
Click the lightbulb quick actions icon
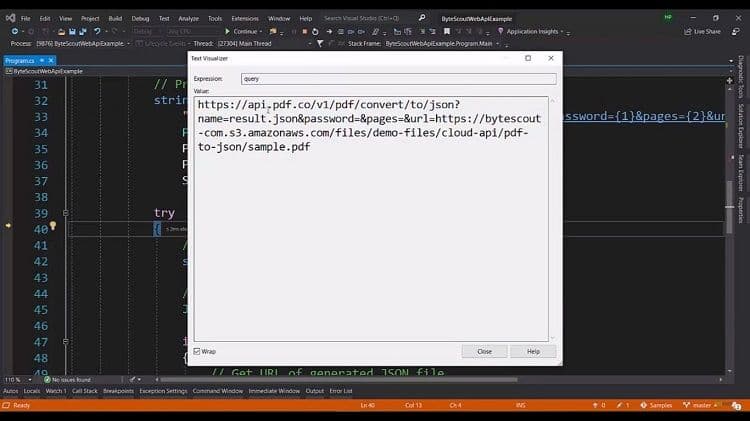click(x=53, y=227)
